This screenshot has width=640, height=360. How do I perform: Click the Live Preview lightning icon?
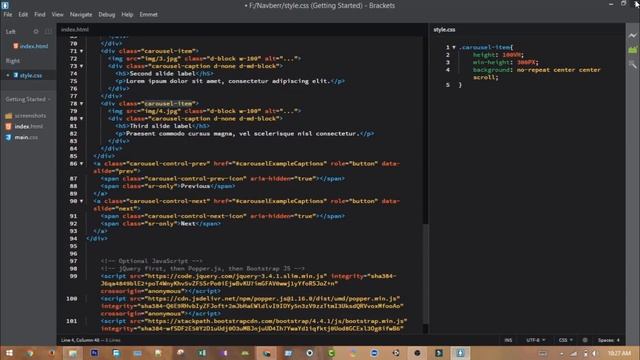click(x=632, y=36)
